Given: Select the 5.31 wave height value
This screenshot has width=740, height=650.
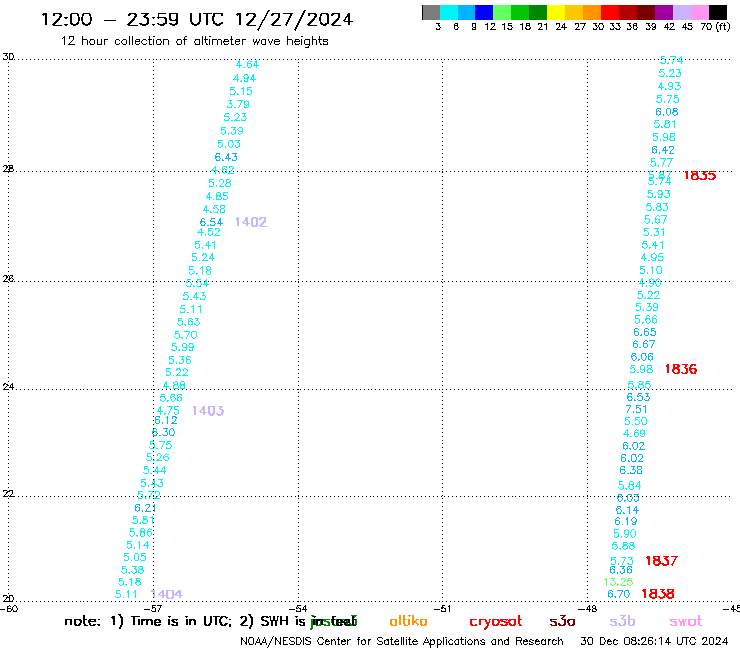Looking at the screenshot, I should [x=654, y=232].
